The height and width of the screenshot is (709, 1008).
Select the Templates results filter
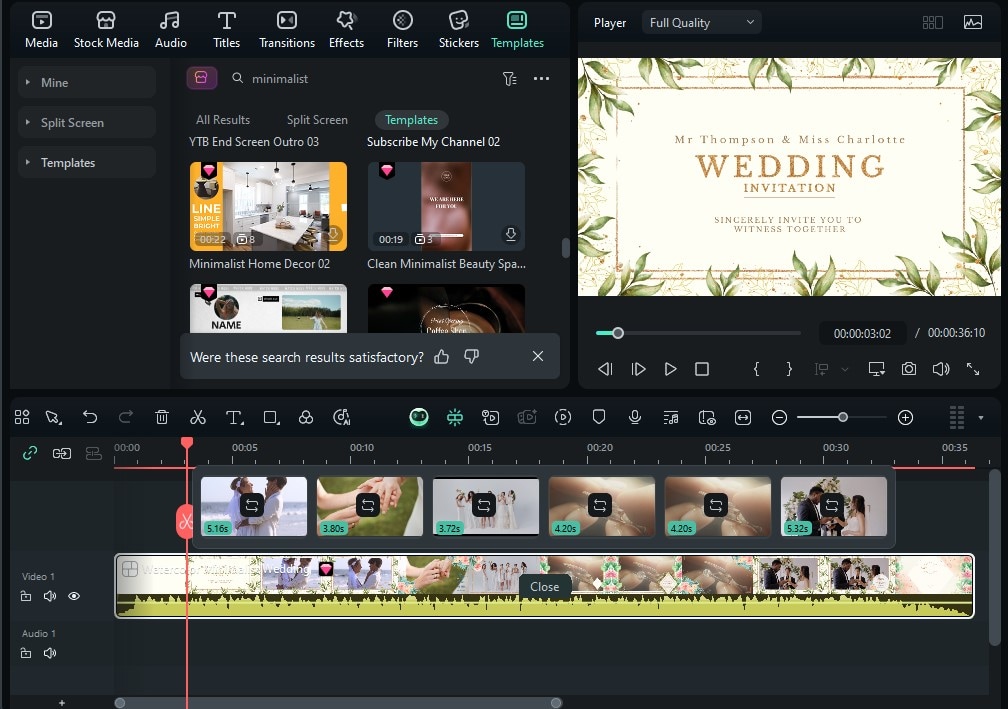click(x=411, y=120)
